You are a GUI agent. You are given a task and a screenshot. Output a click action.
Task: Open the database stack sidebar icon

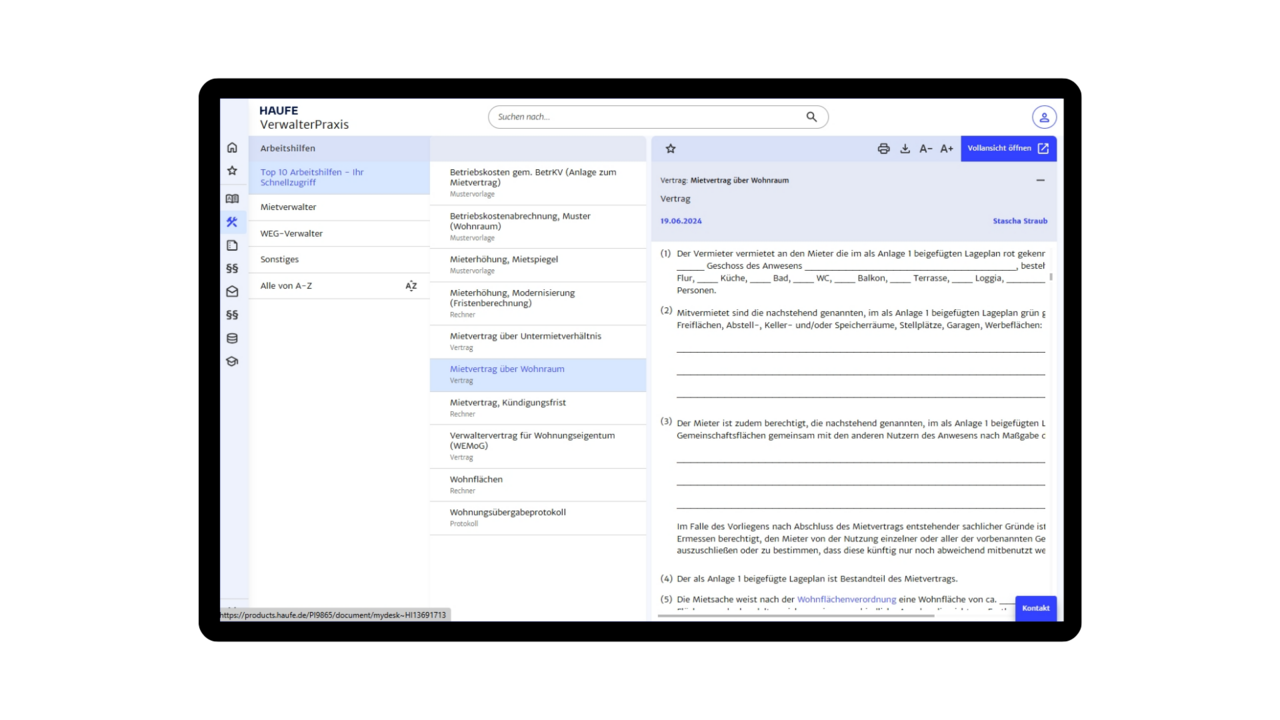click(x=232, y=339)
